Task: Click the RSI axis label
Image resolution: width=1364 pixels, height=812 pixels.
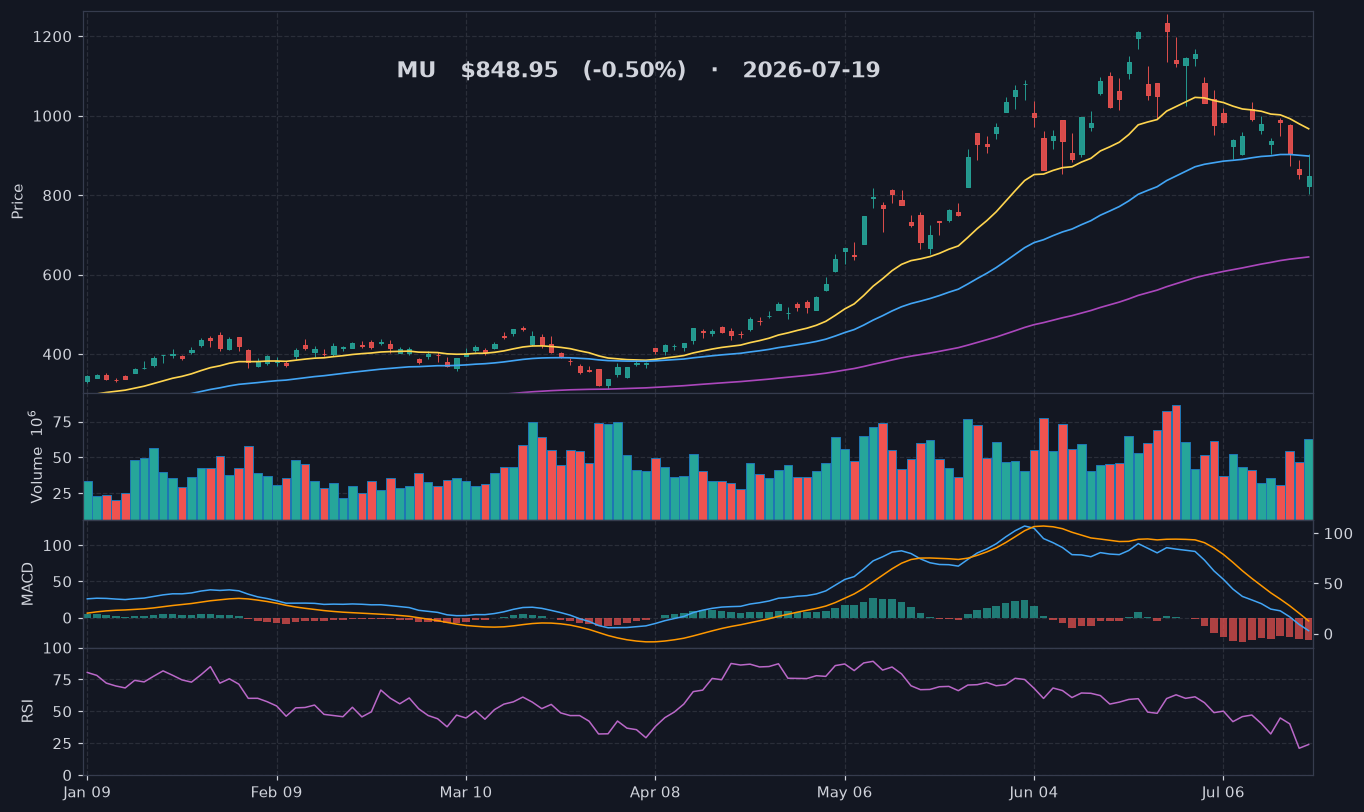Action: pyautogui.click(x=28, y=711)
